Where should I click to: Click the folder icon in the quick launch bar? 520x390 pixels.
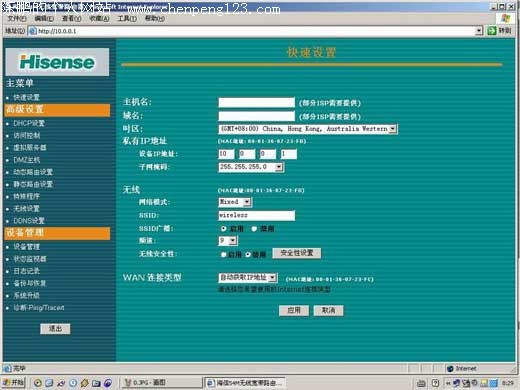pyautogui.click(x=96, y=383)
